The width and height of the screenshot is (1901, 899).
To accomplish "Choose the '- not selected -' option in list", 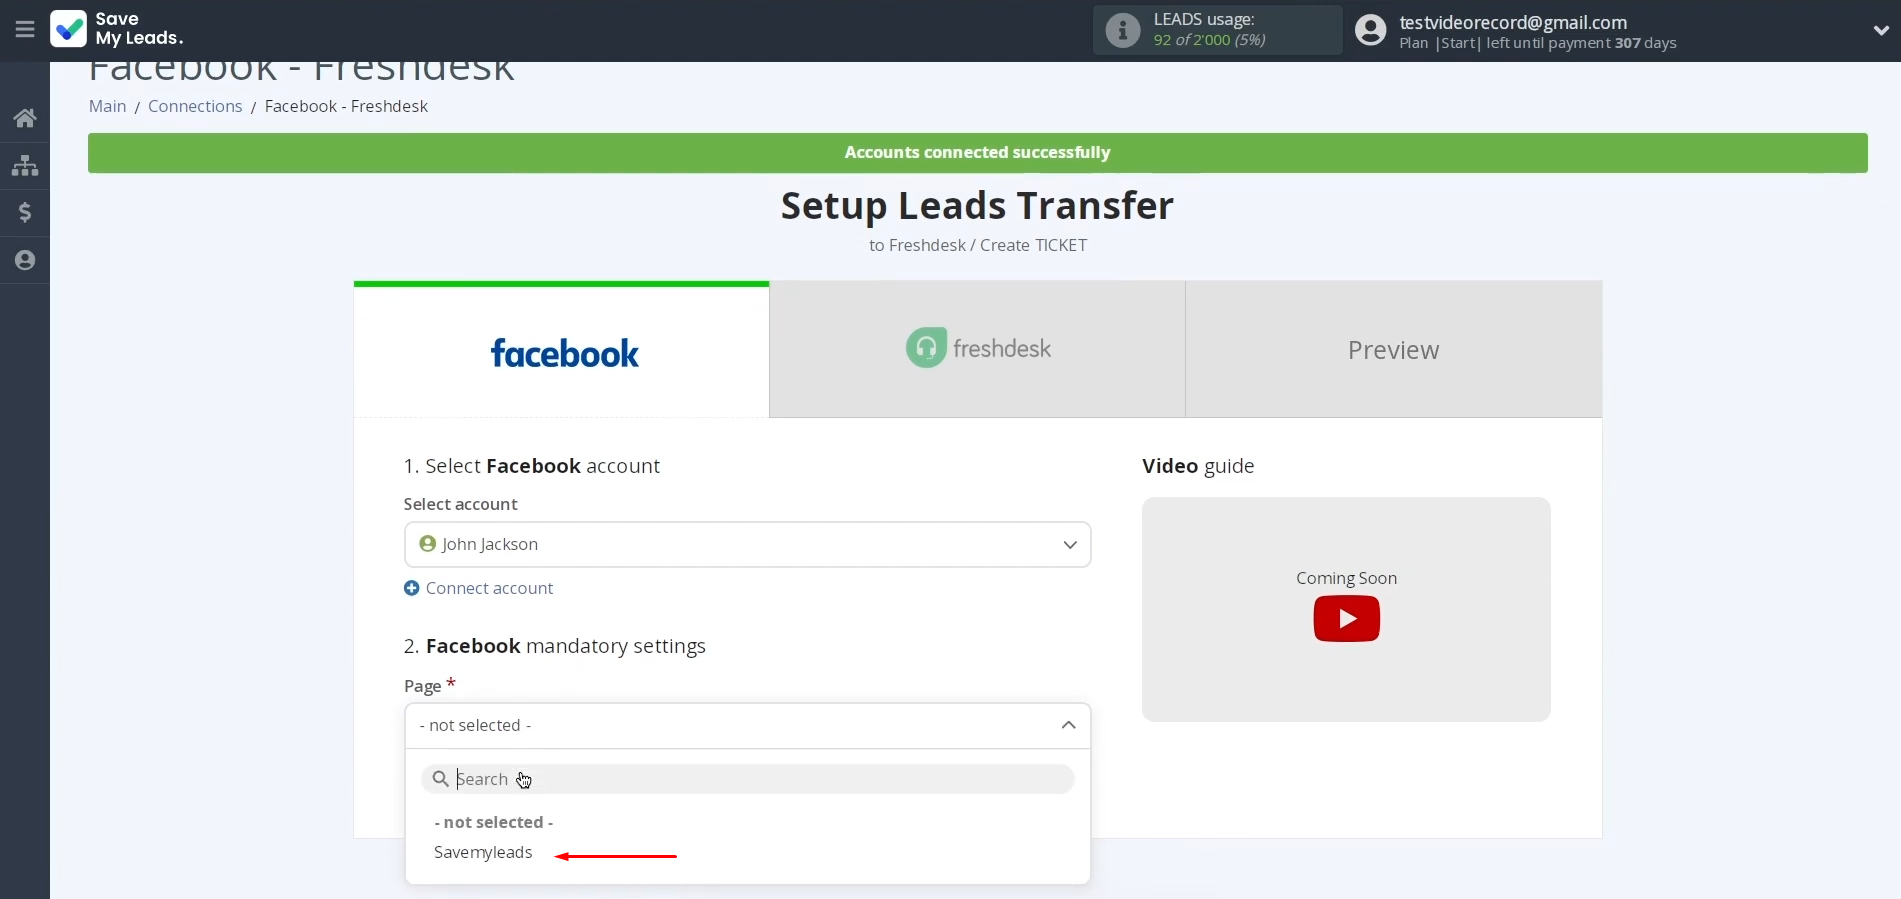I will [x=494, y=822].
